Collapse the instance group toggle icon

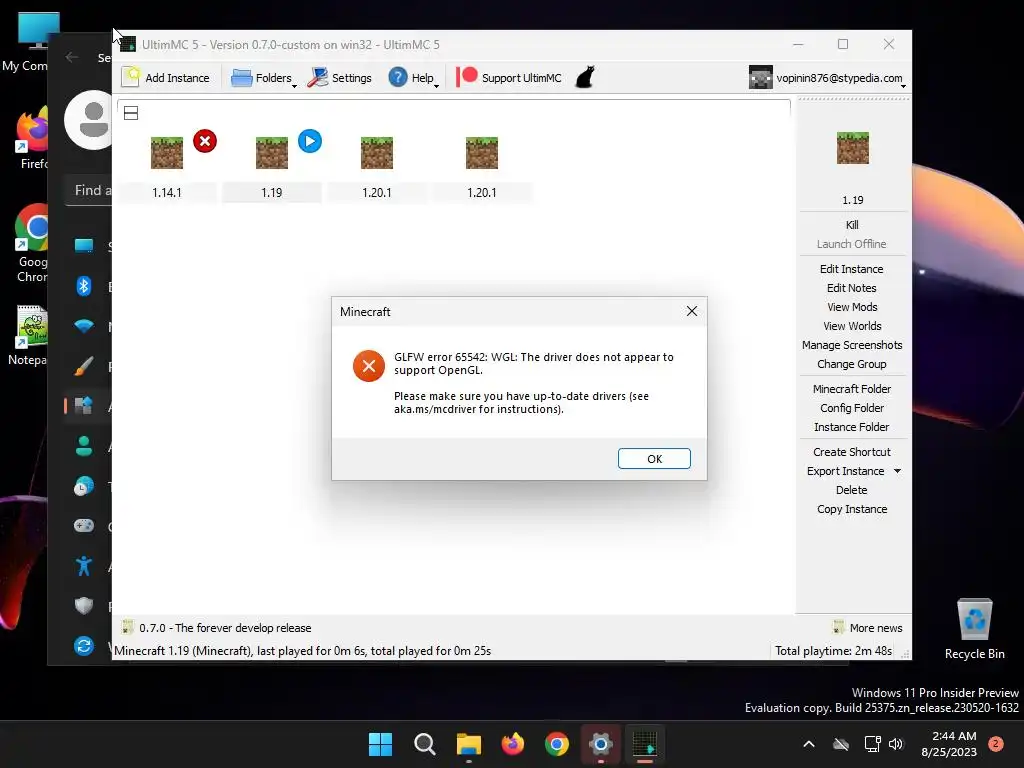(131, 113)
